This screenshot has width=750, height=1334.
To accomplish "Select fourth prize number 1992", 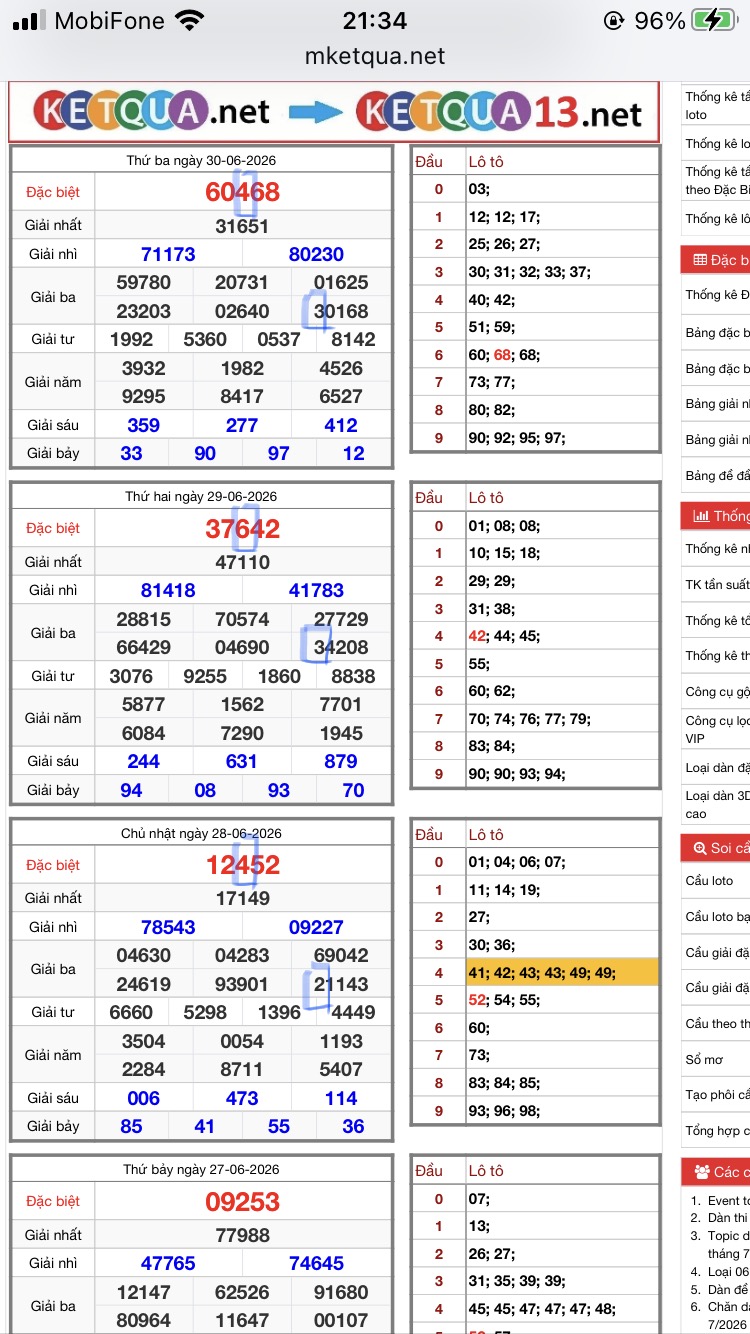I will [131, 340].
